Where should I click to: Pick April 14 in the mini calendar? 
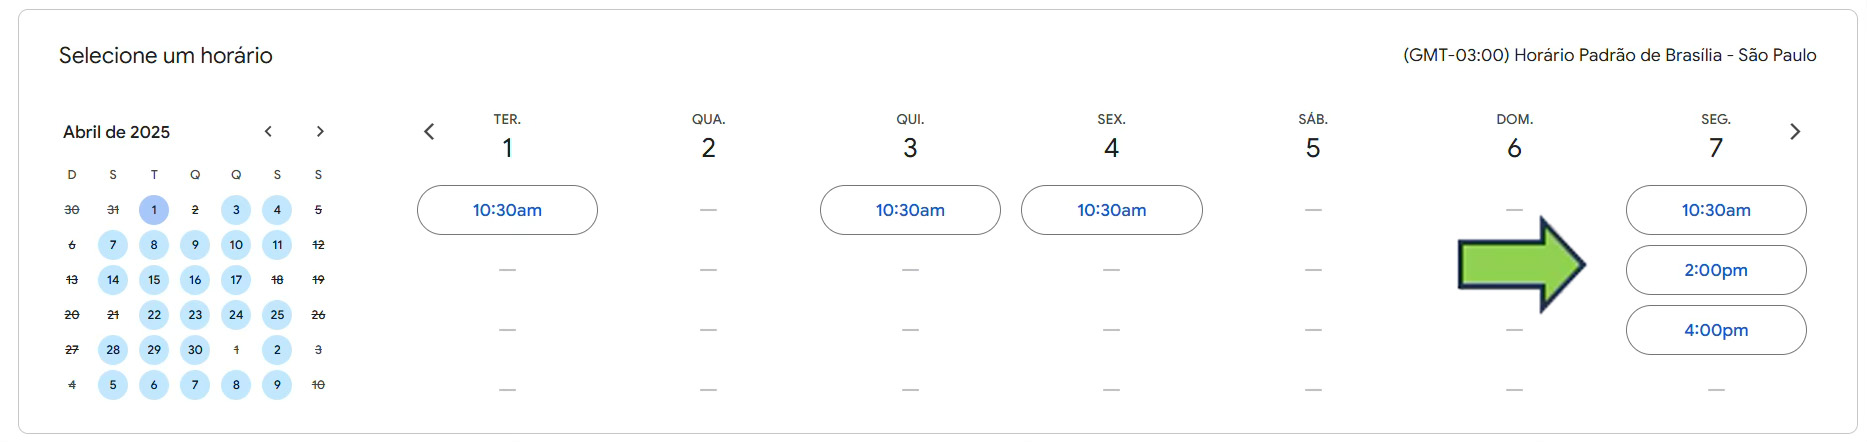click(113, 280)
